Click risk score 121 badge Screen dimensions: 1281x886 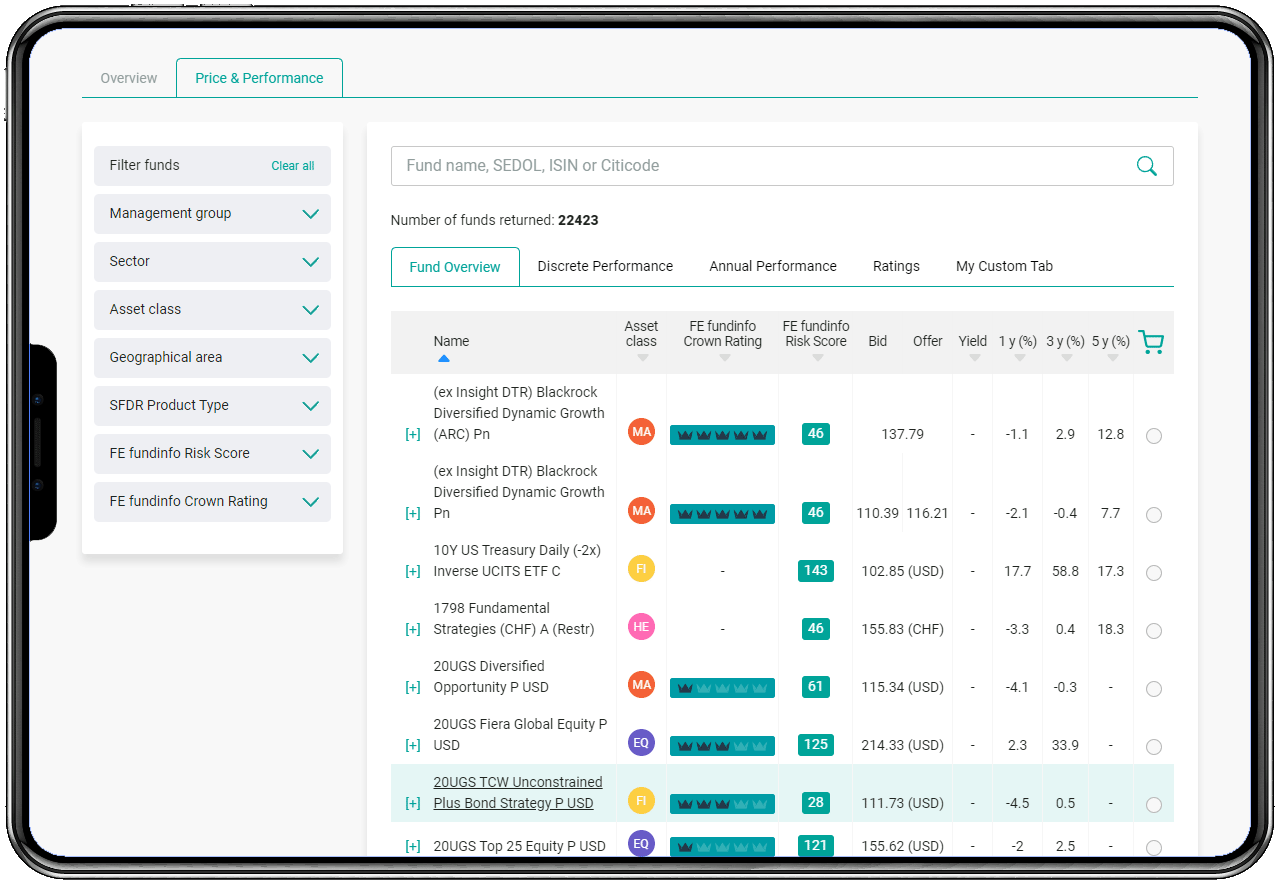pos(816,845)
